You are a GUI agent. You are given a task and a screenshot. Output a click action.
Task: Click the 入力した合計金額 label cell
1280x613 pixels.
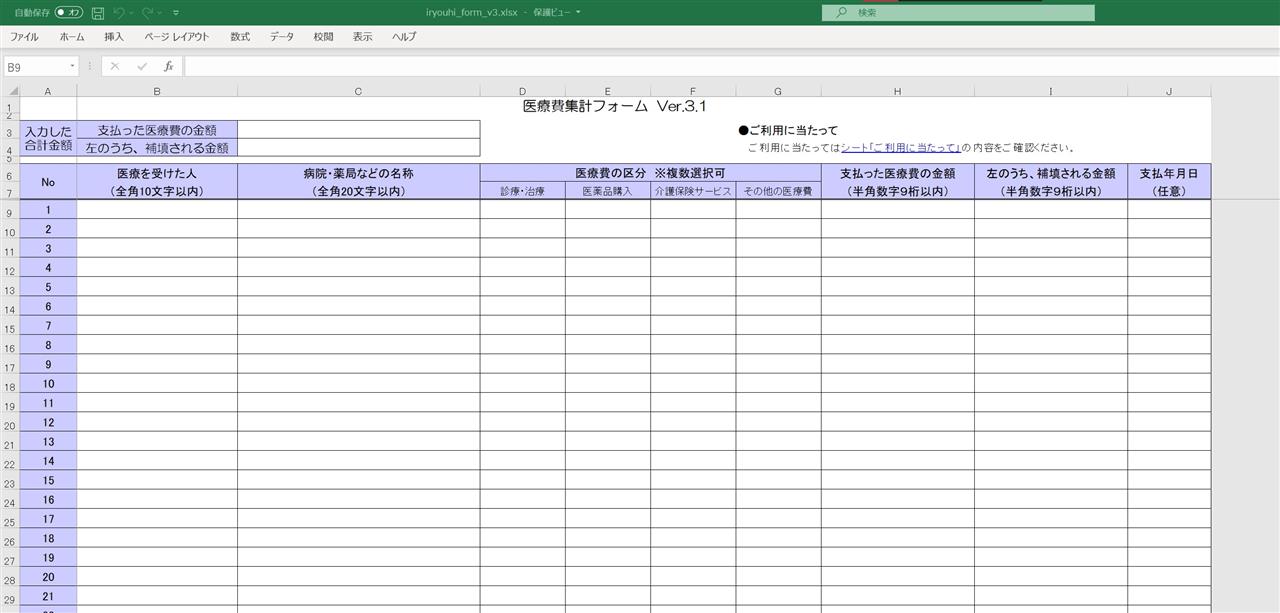coord(48,139)
